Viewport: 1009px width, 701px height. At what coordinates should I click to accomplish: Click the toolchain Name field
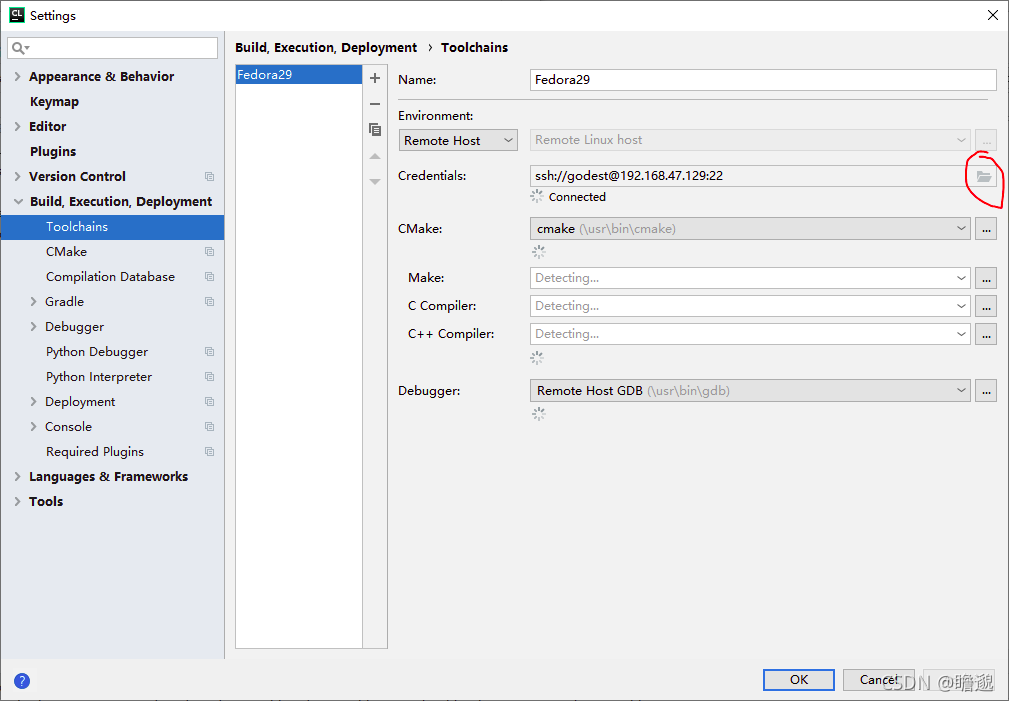pos(763,80)
